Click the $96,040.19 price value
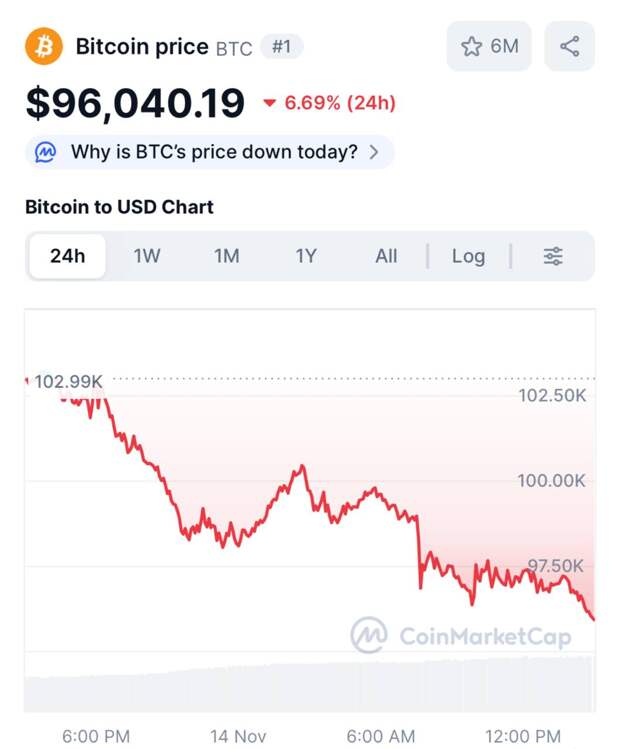The height and width of the screenshot is (749, 620). (x=135, y=103)
